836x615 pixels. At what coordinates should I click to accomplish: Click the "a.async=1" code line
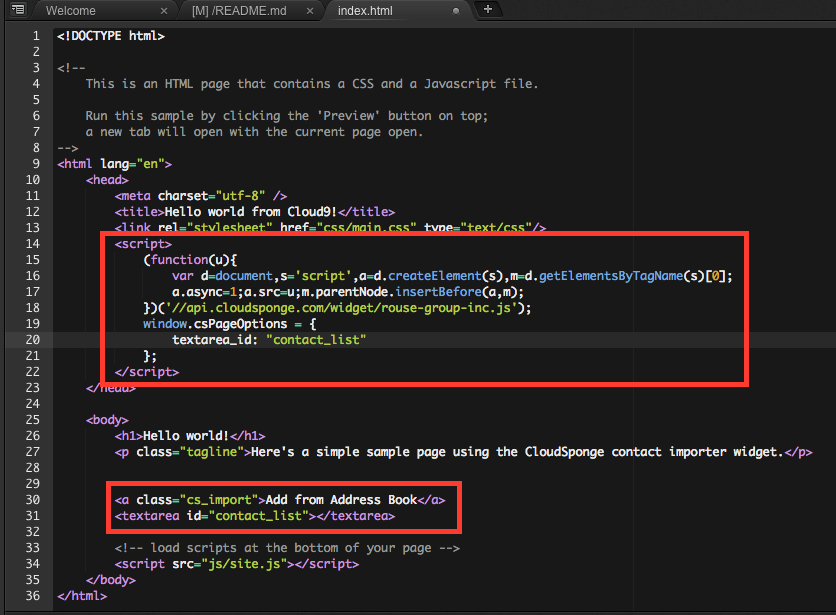(x=348, y=292)
